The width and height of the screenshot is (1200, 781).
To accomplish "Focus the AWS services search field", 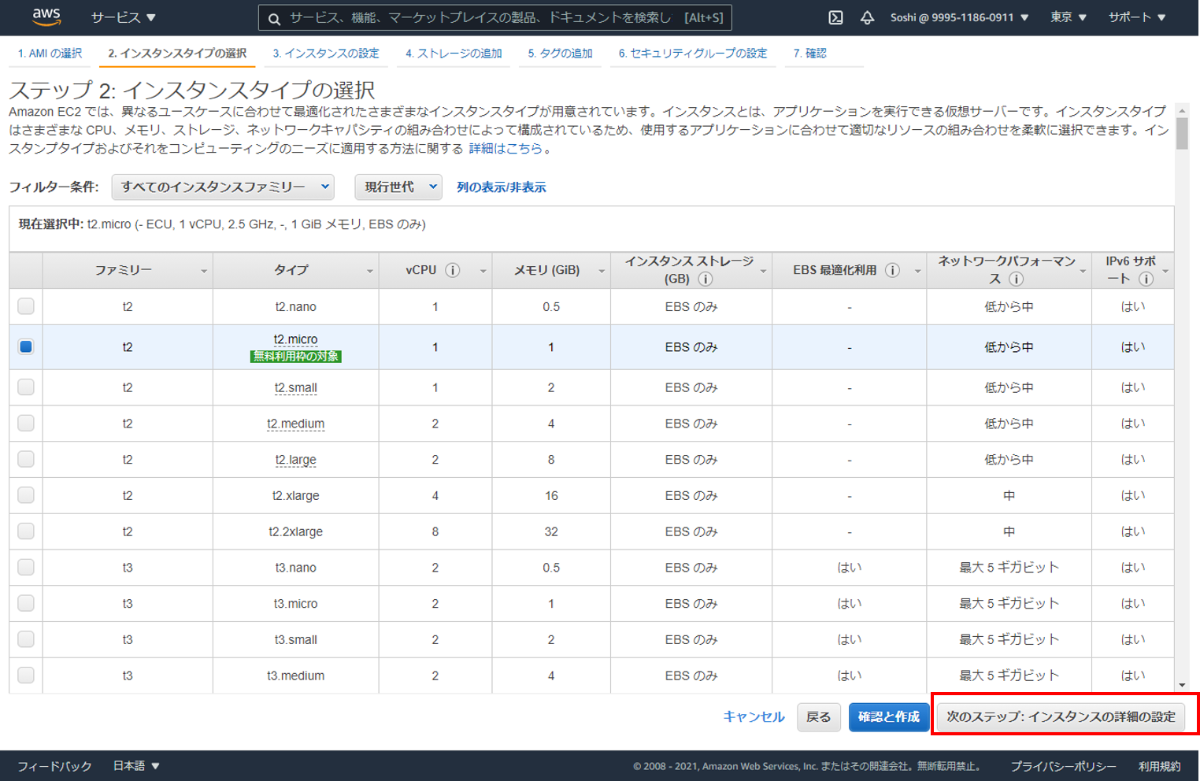I will pyautogui.click(x=495, y=18).
